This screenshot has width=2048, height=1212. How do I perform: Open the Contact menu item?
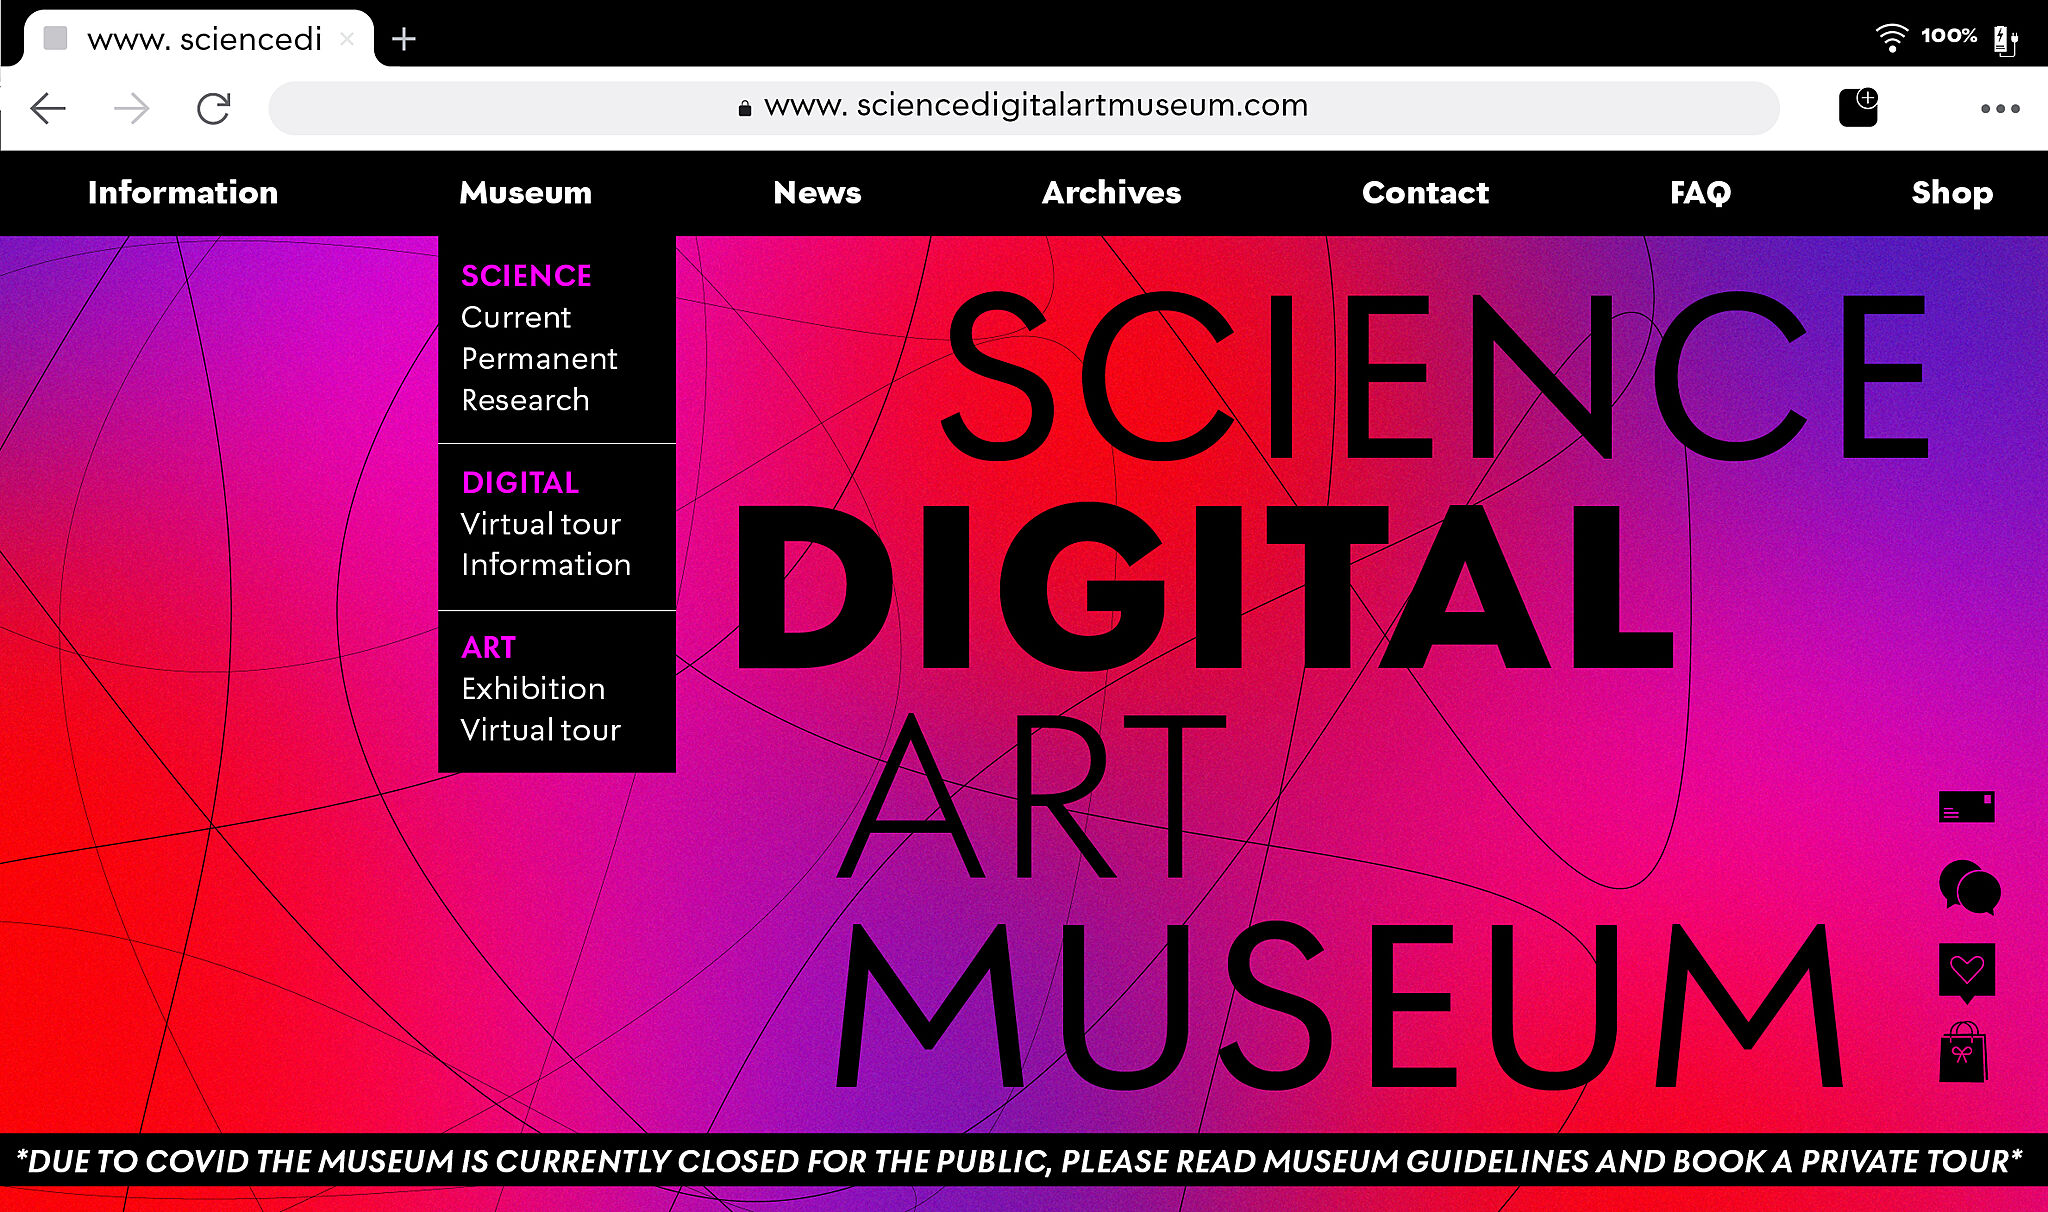(1426, 192)
